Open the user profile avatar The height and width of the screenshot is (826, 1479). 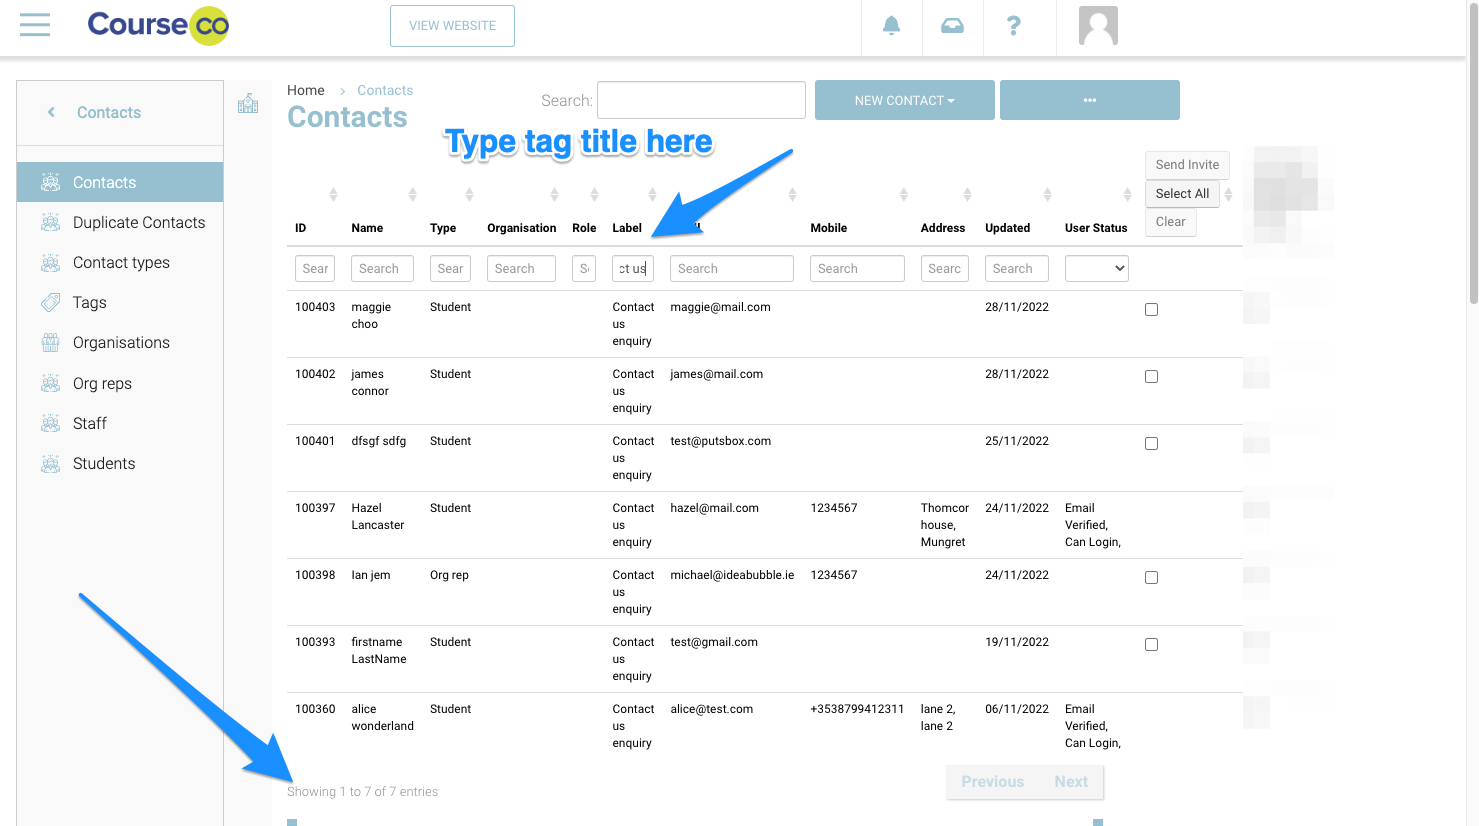[1097, 26]
